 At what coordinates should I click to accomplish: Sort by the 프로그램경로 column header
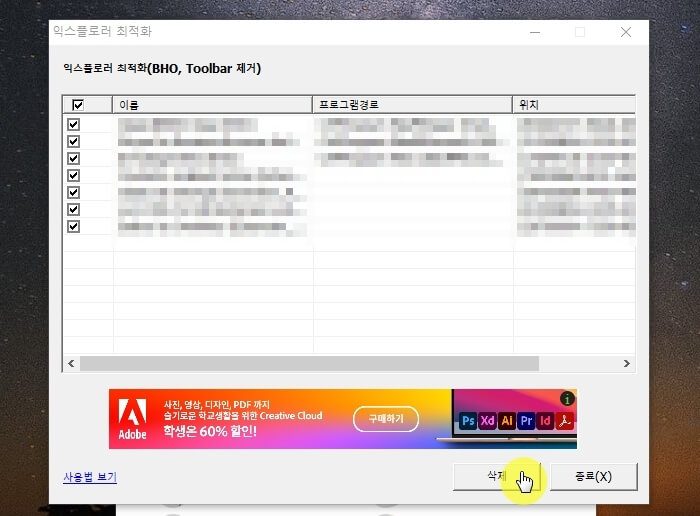412,105
